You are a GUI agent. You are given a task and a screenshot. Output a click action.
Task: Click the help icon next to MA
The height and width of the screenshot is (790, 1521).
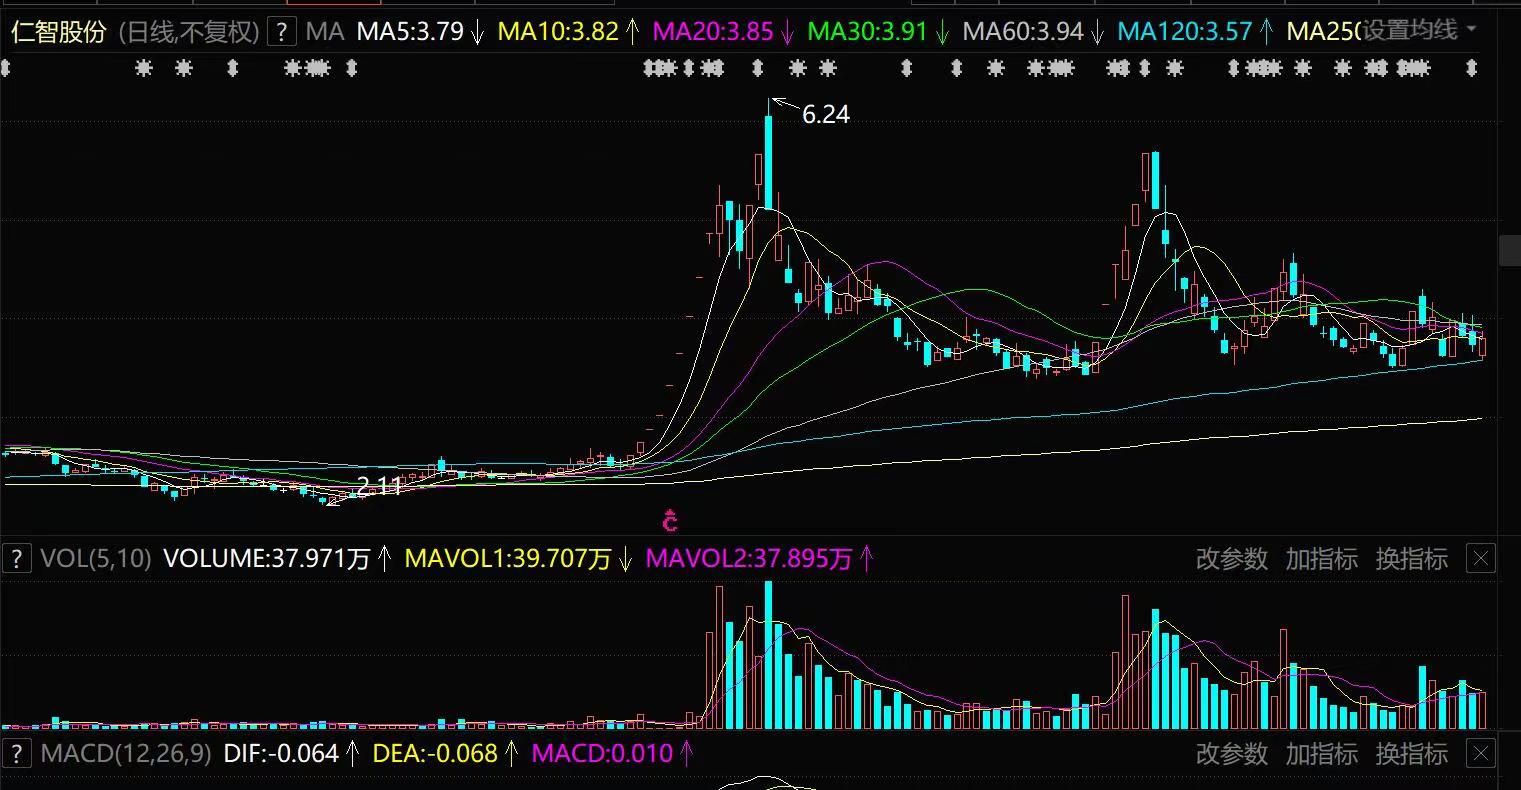pyautogui.click(x=282, y=32)
